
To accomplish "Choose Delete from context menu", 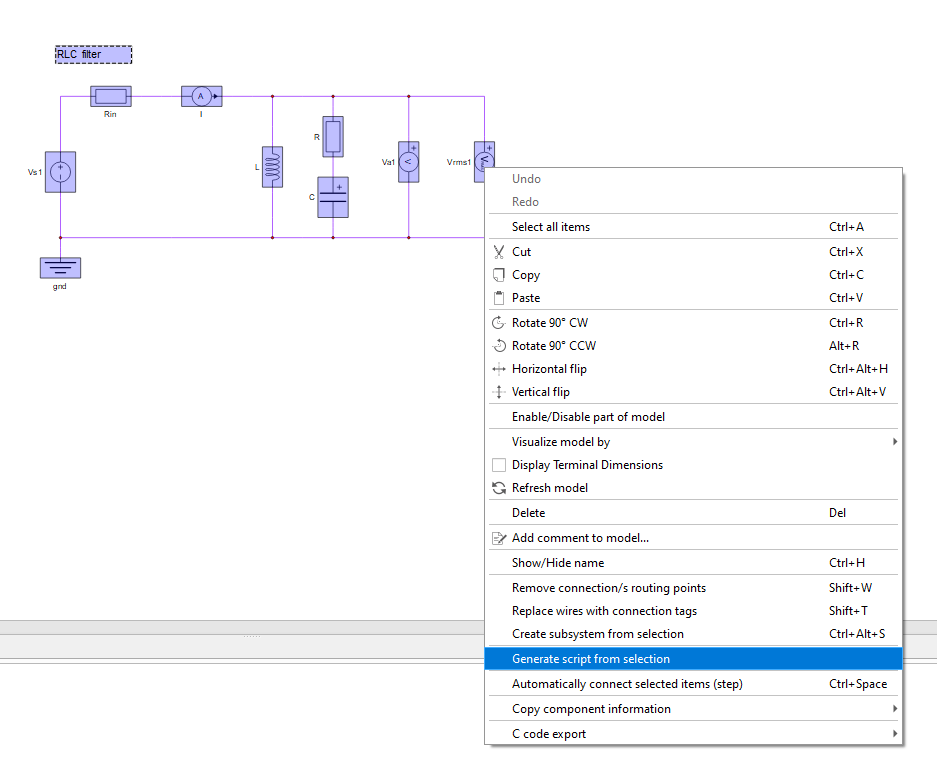I will tap(693, 513).
